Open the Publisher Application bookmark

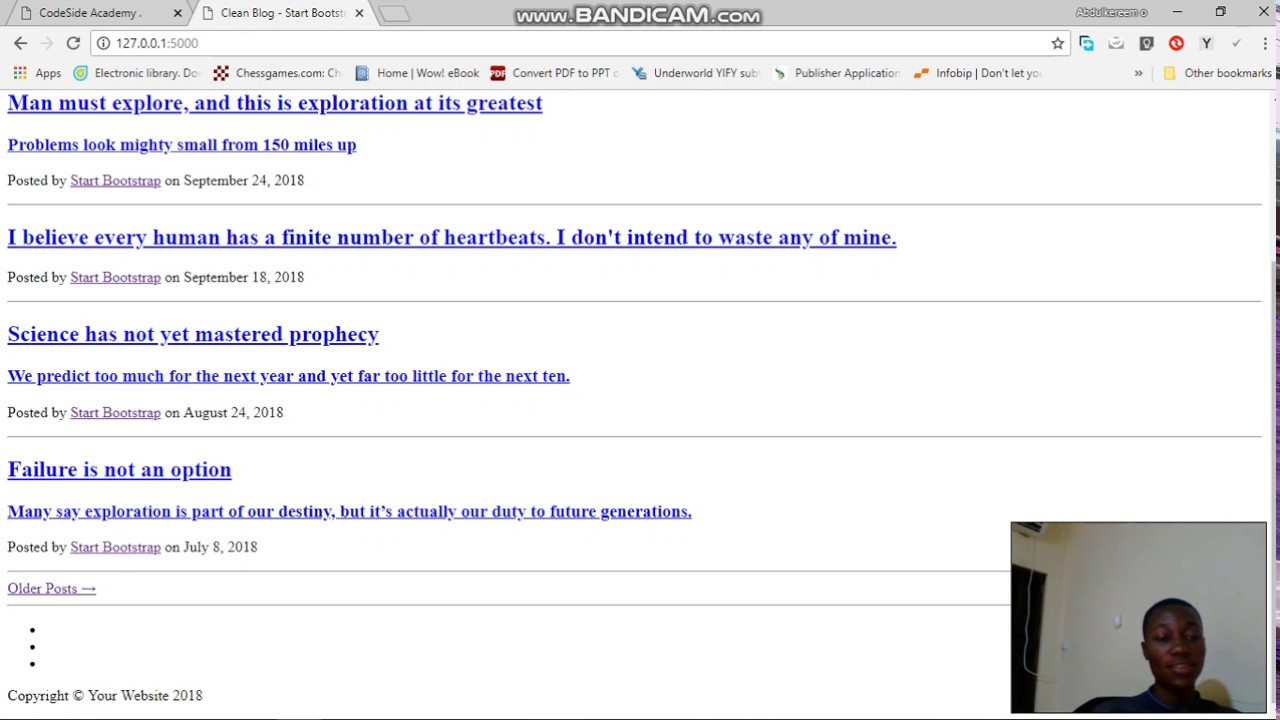click(x=836, y=73)
